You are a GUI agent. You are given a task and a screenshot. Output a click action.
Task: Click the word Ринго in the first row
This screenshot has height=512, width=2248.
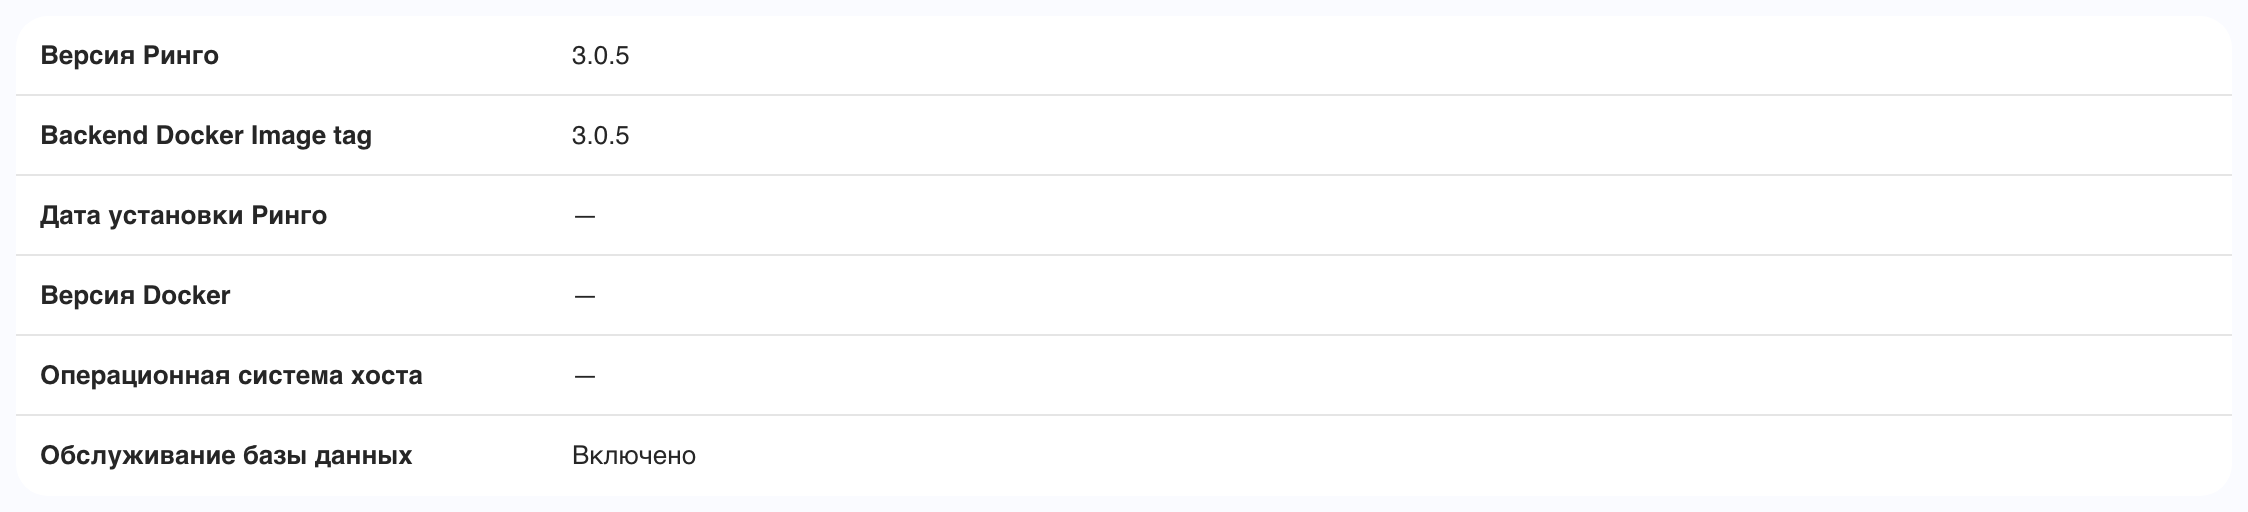tap(181, 55)
